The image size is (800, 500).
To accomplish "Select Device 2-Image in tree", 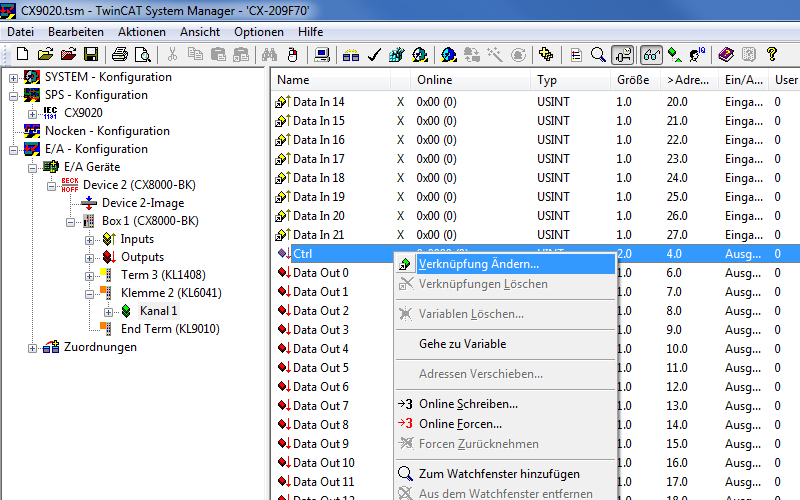I will (143, 203).
